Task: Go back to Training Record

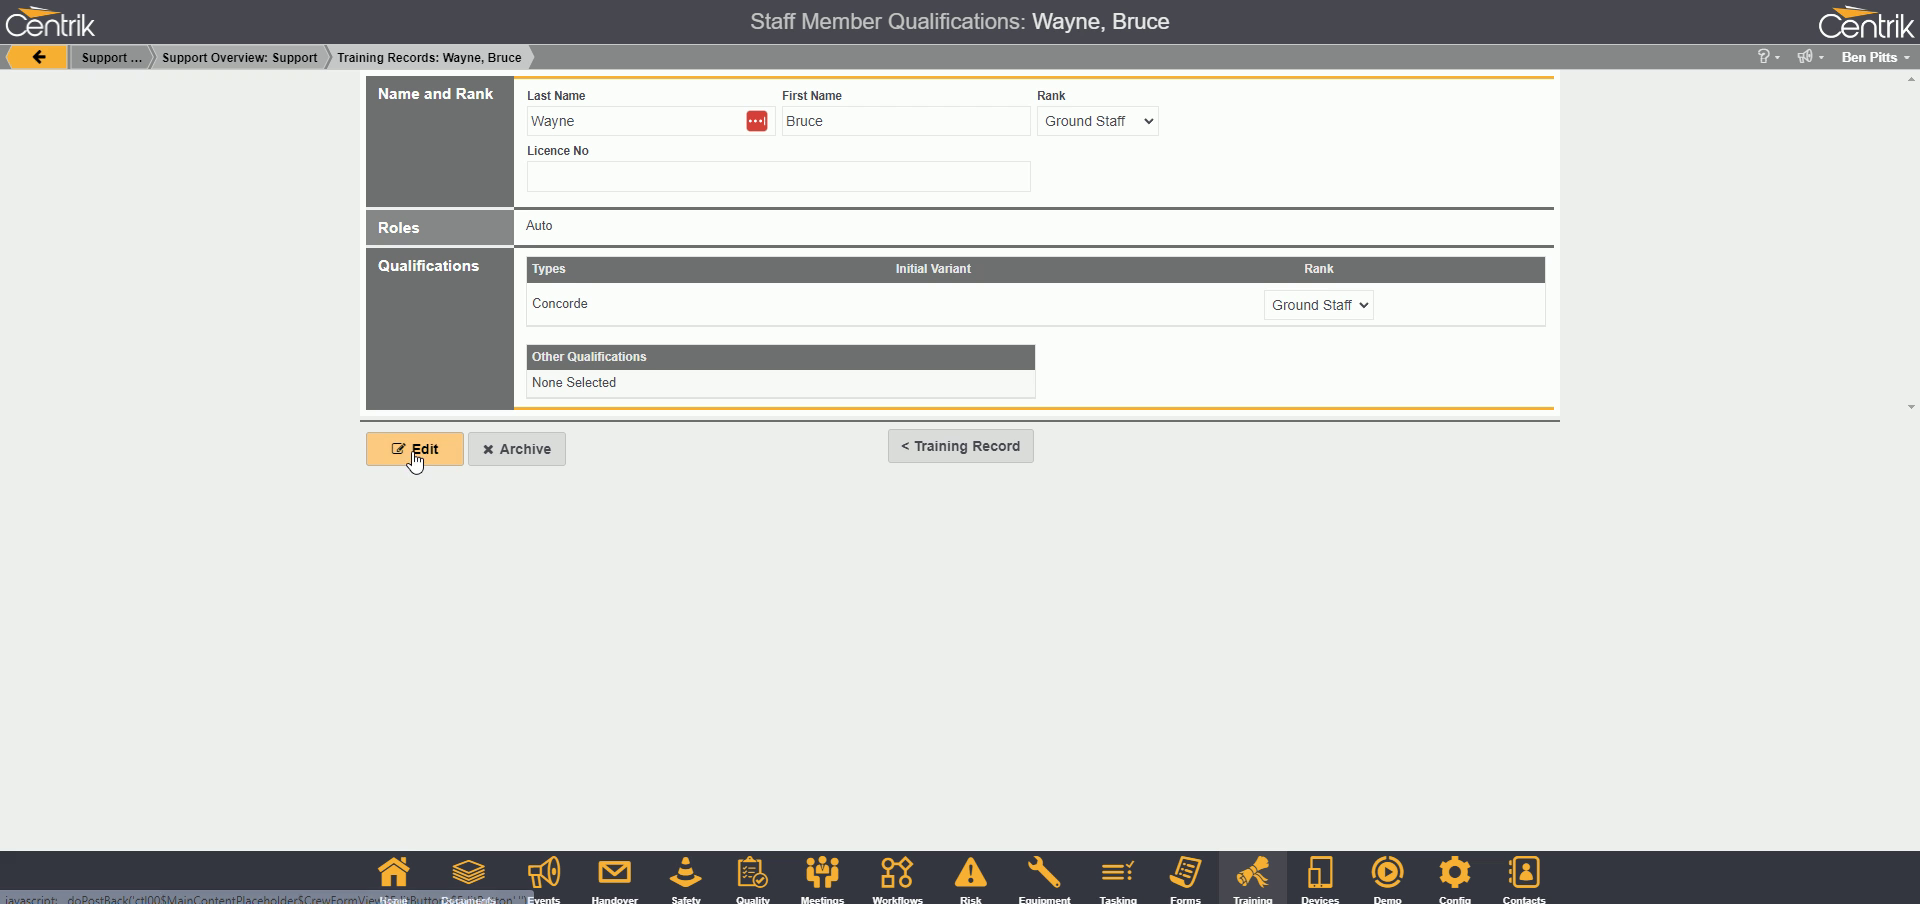Action: [960, 446]
